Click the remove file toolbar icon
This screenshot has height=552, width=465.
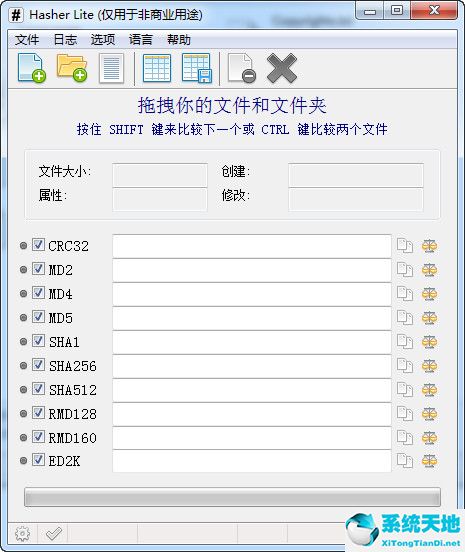(242, 68)
